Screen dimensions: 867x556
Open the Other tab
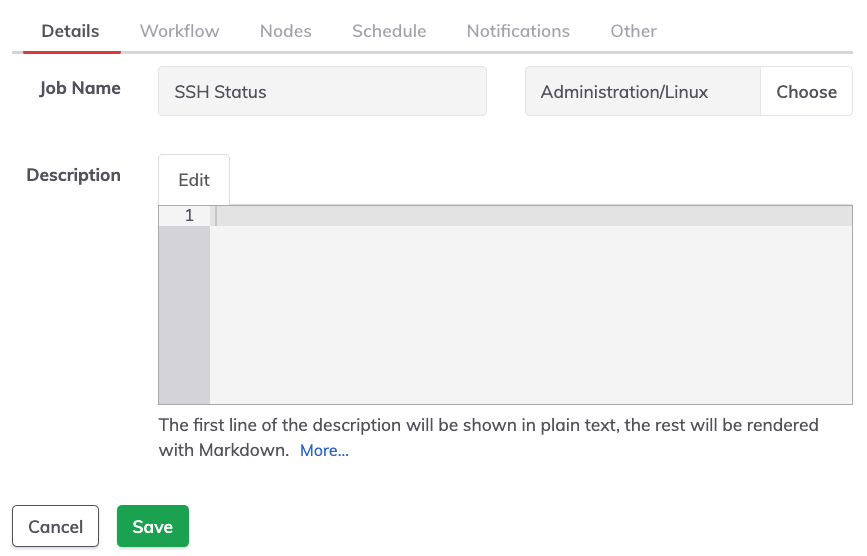pyautogui.click(x=633, y=31)
